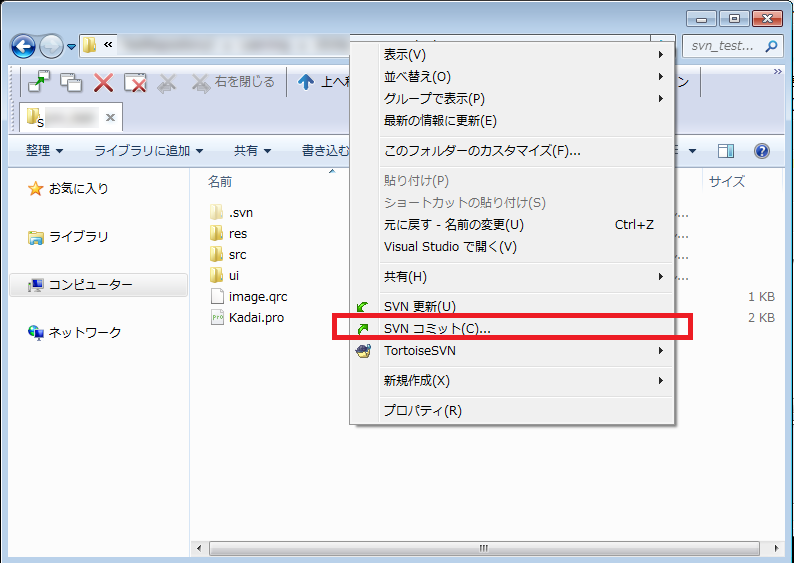Open the 新規作成(X) submenu
The width and height of the screenshot is (794, 563).
tap(512, 380)
